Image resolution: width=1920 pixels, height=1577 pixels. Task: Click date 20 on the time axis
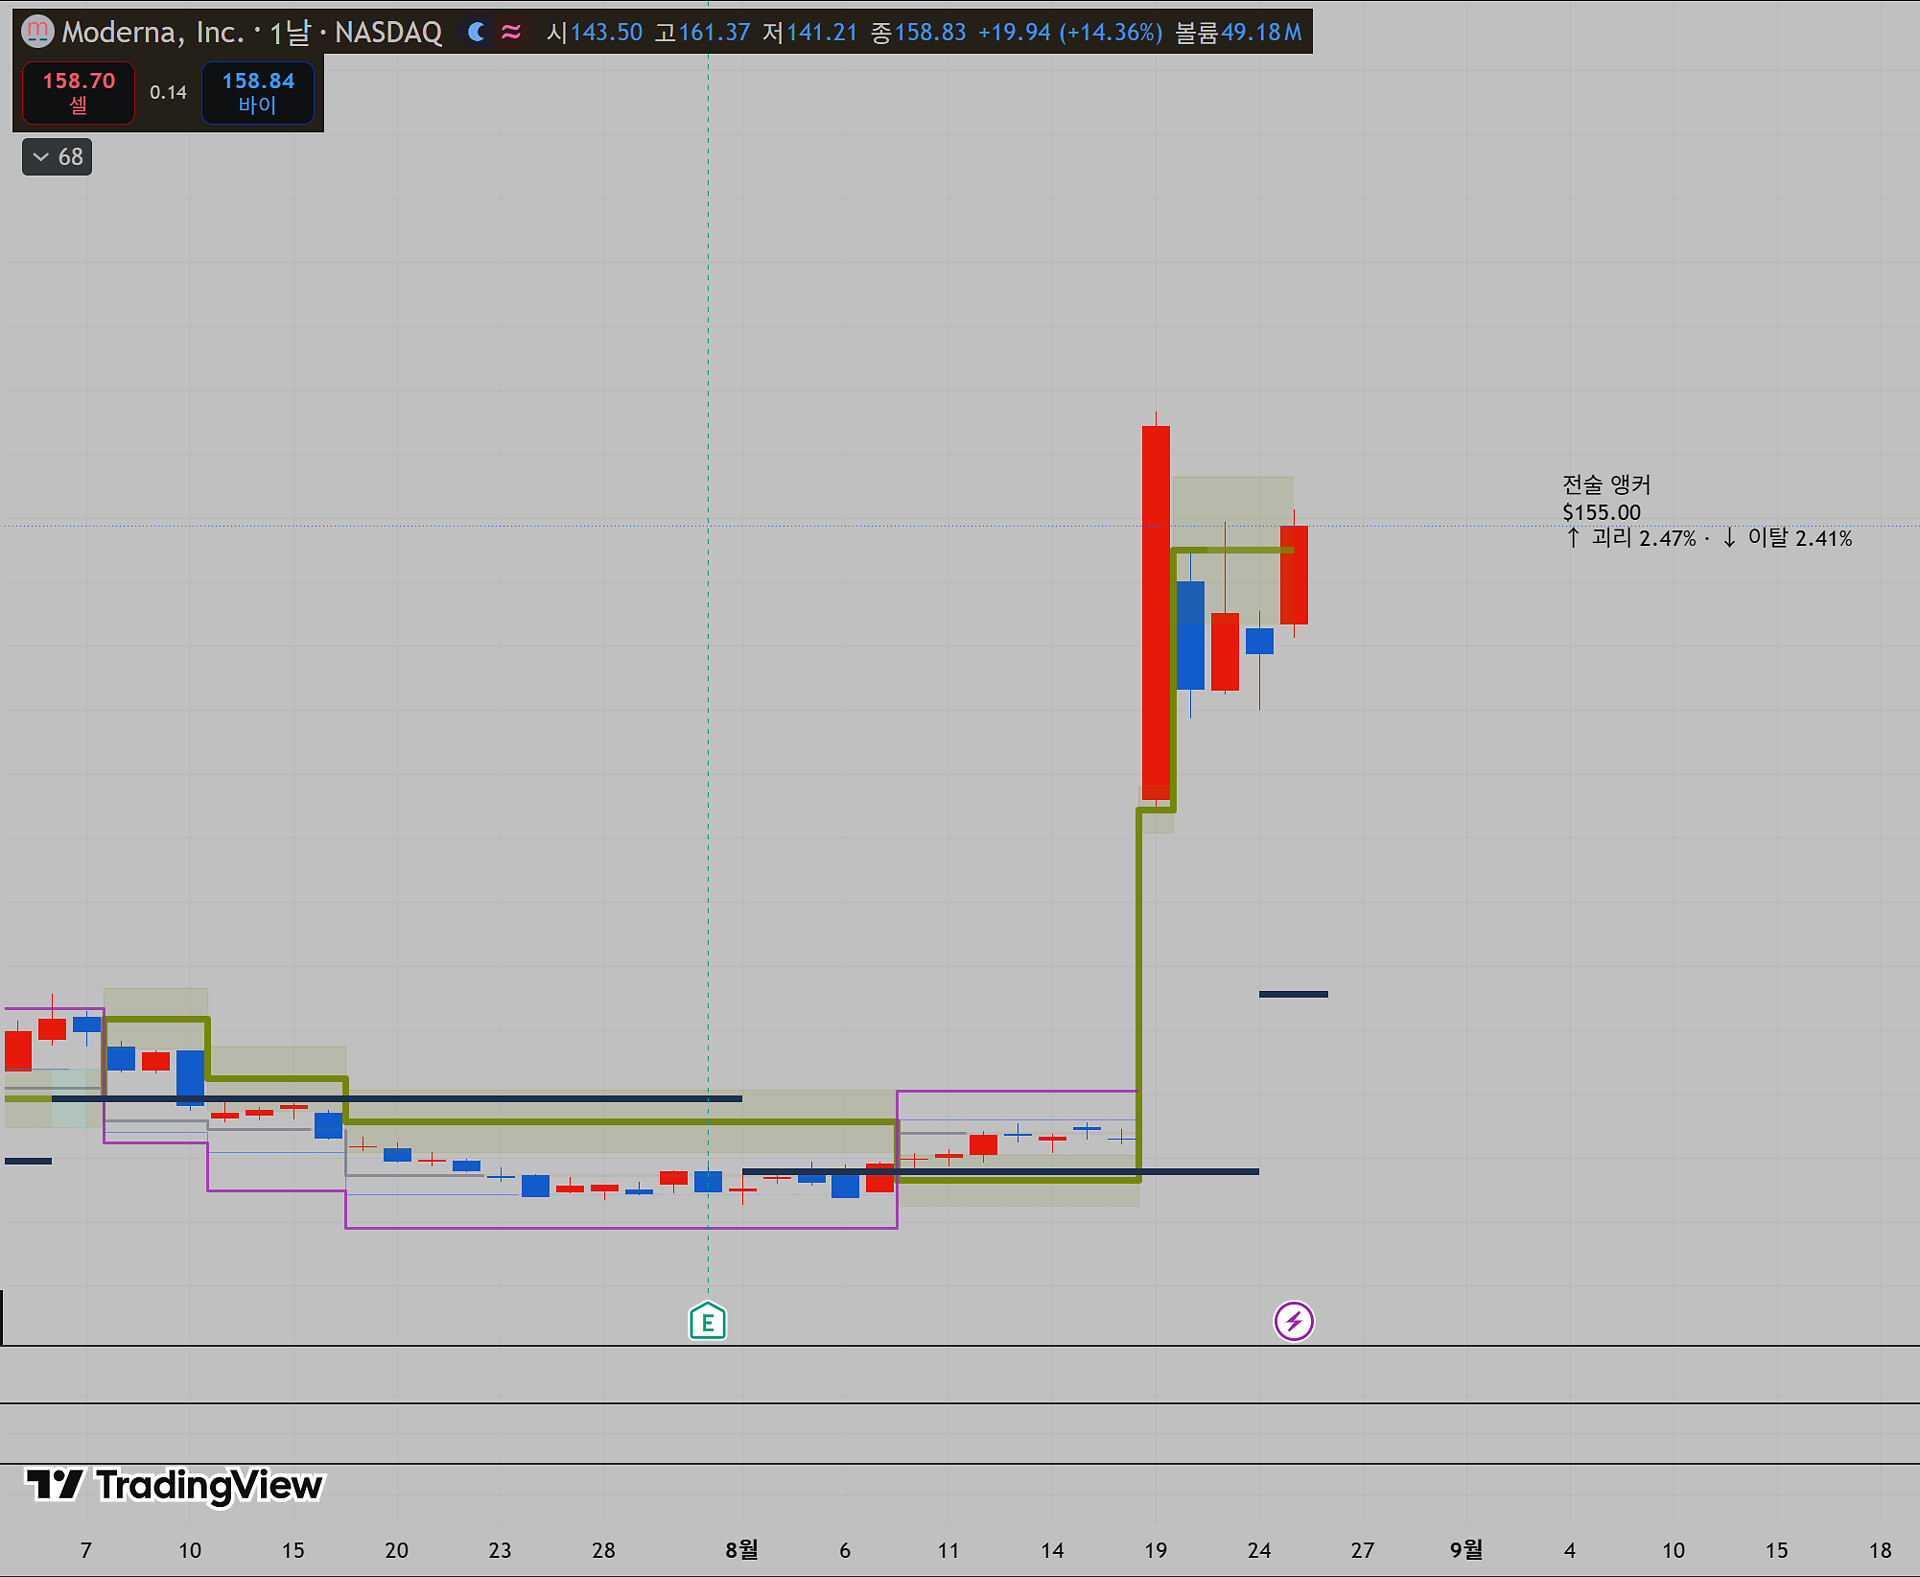(x=396, y=1550)
